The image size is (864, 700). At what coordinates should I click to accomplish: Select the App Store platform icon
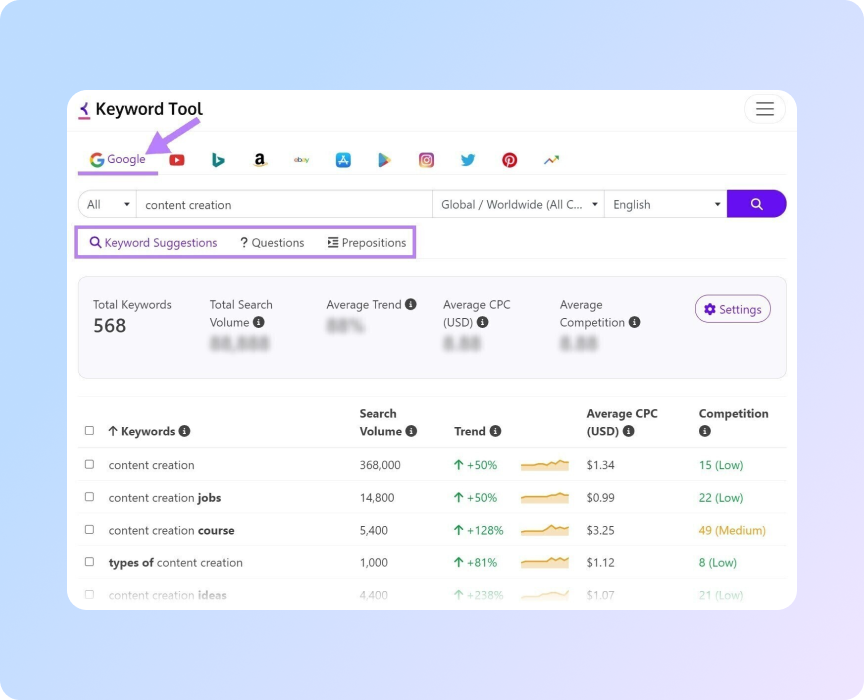[343, 159]
